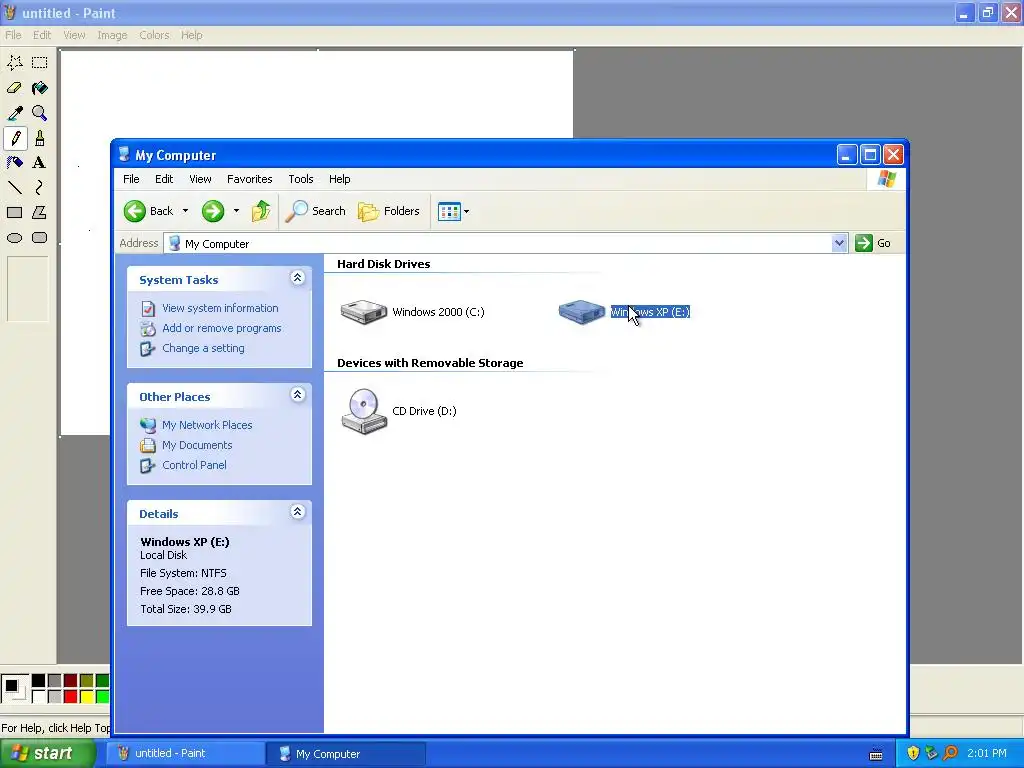Screen dimensions: 1024x768
Task: Pick the Eraser tool in Paint
Action: click(14, 88)
